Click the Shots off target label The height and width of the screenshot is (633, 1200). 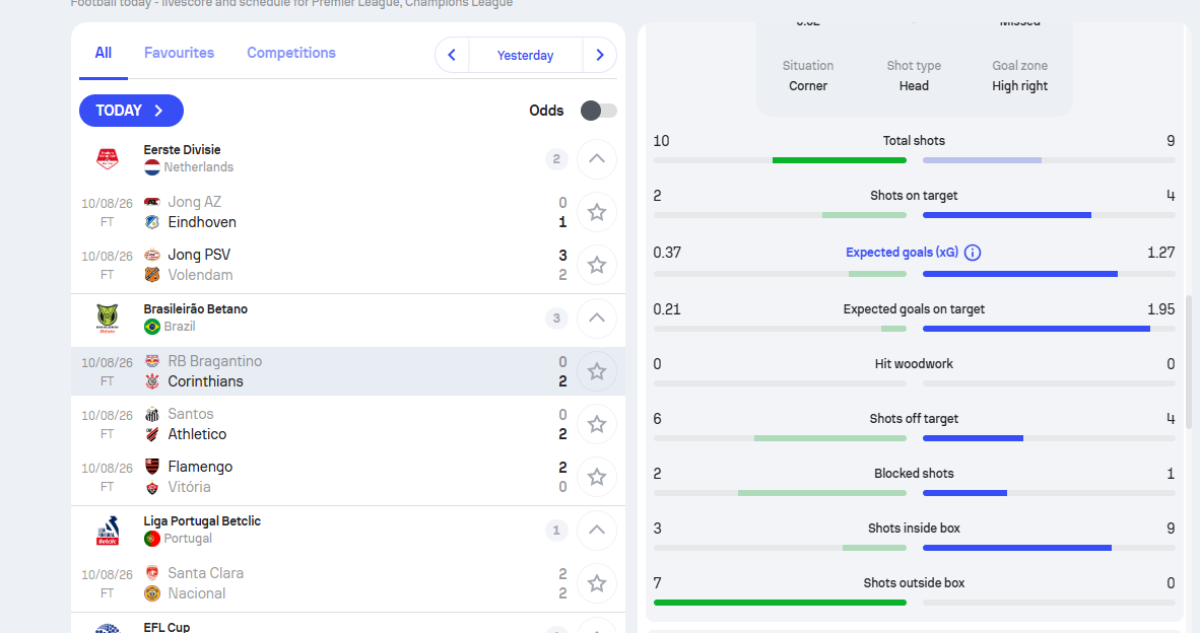pyautogui.click(x=914, y=419)
